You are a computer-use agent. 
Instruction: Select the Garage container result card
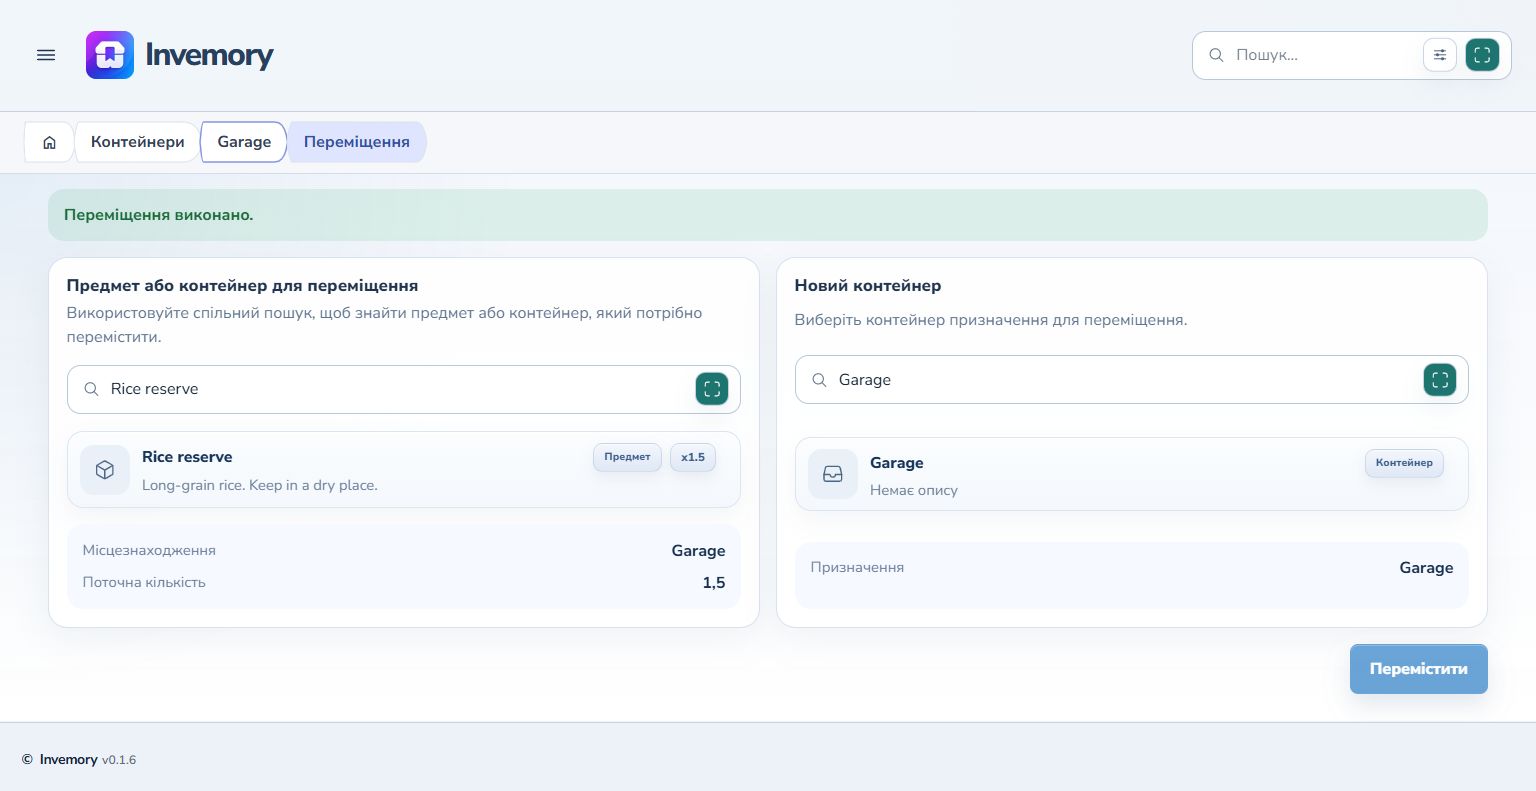click(1132, 474)
